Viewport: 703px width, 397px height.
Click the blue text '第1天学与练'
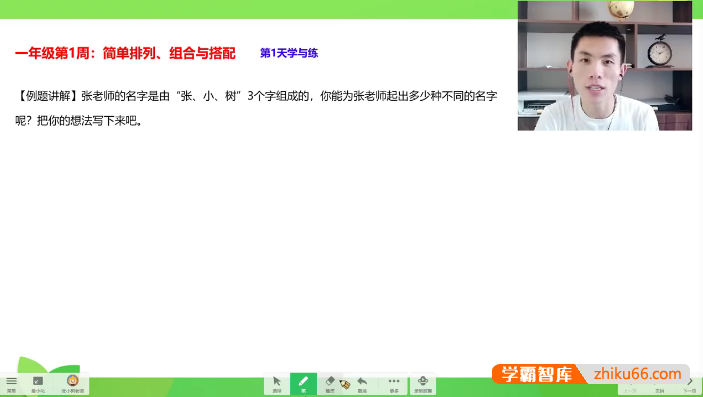click(x=289, y=53)
